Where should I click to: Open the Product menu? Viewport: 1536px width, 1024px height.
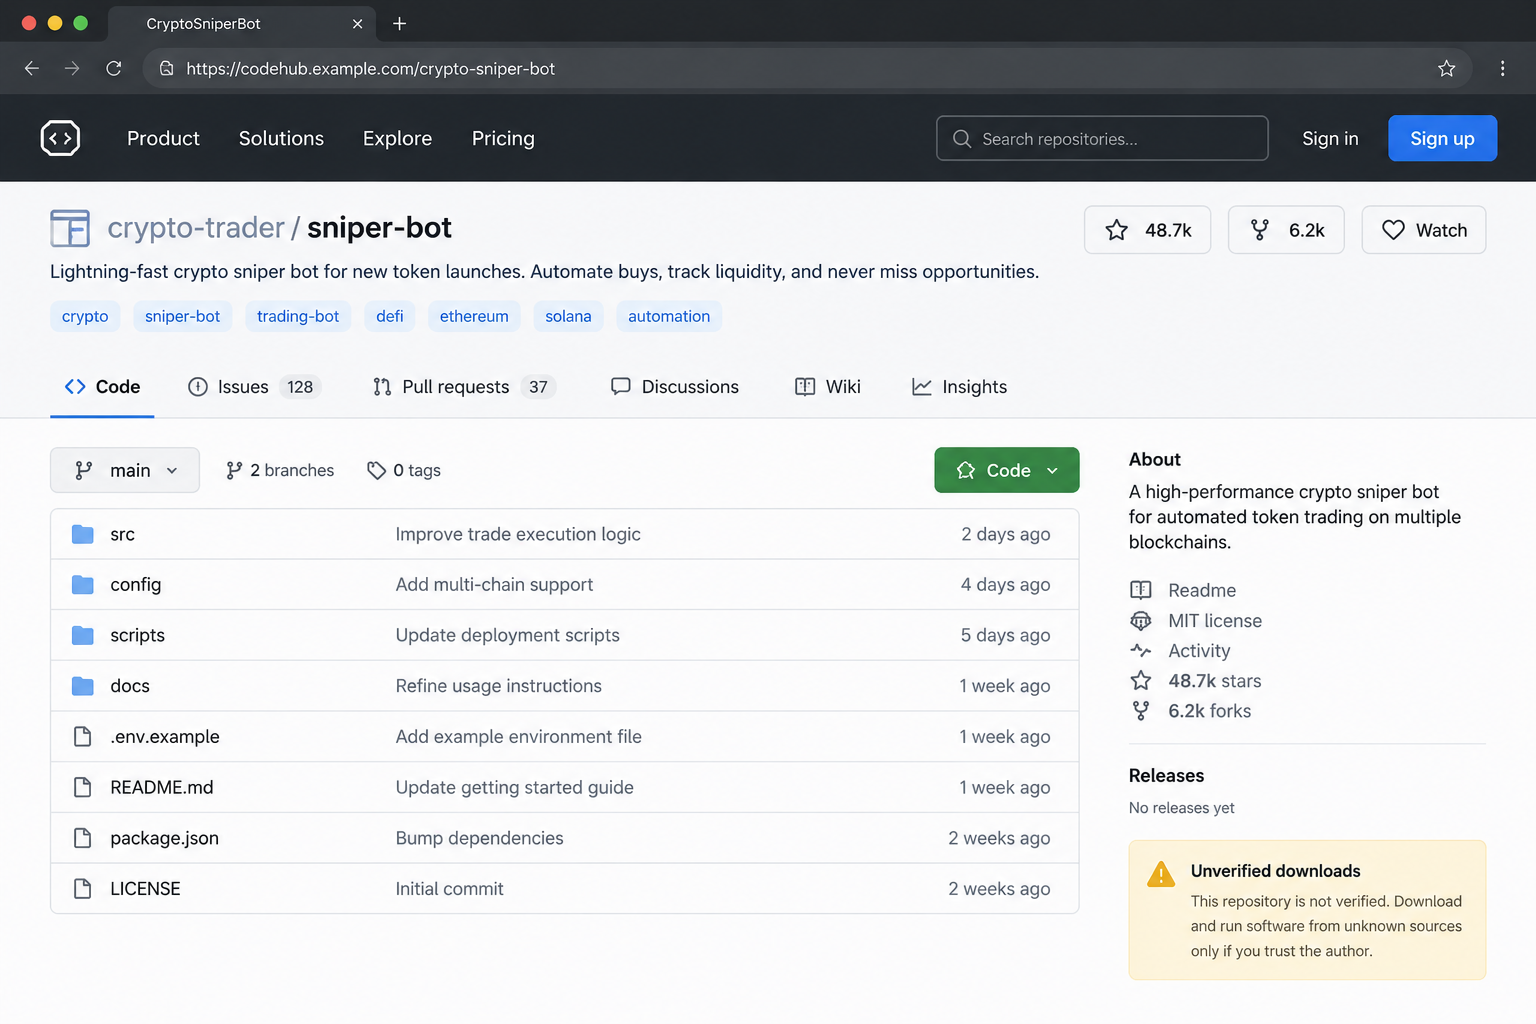click(163, 138)
